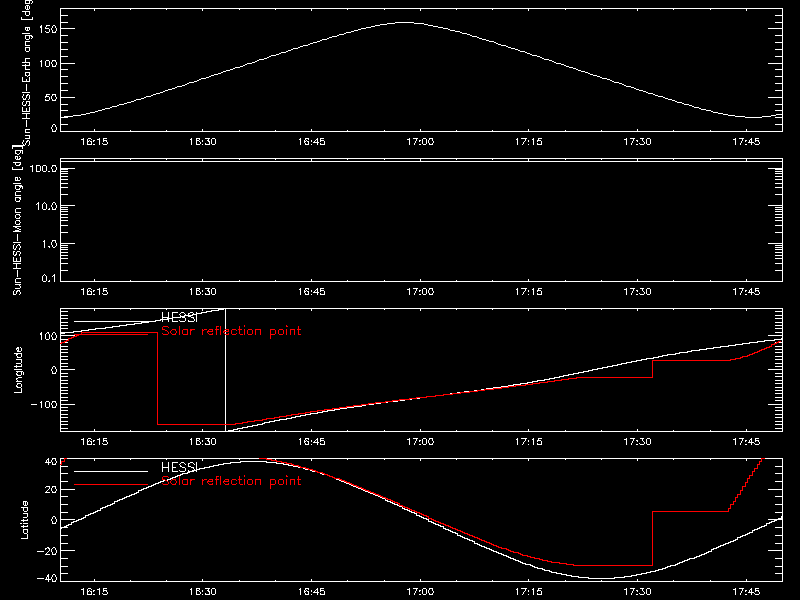Click 17:15 tick label under Latitude plot

coord(529,592)
